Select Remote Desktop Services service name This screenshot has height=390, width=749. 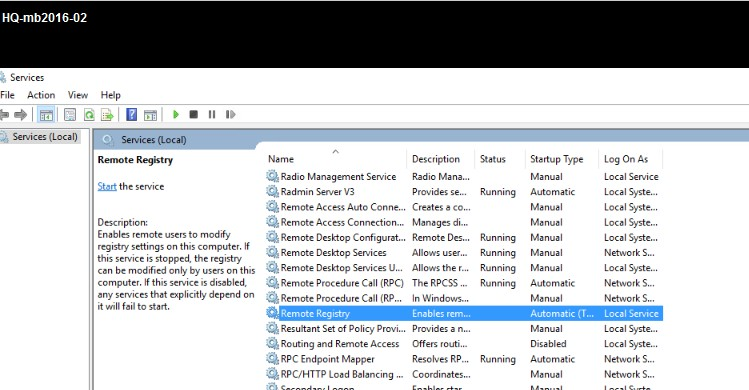tap(333, 252)
